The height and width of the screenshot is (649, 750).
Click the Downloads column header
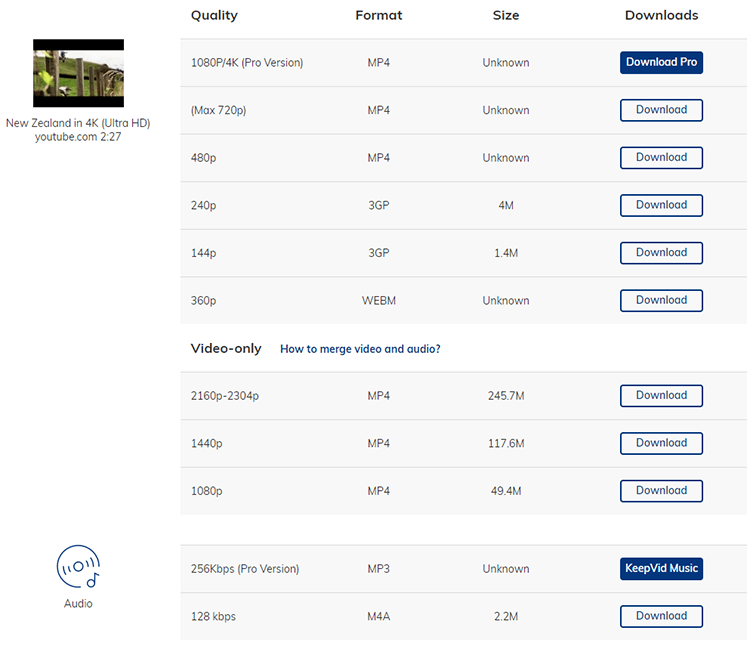tap(662, 15)
